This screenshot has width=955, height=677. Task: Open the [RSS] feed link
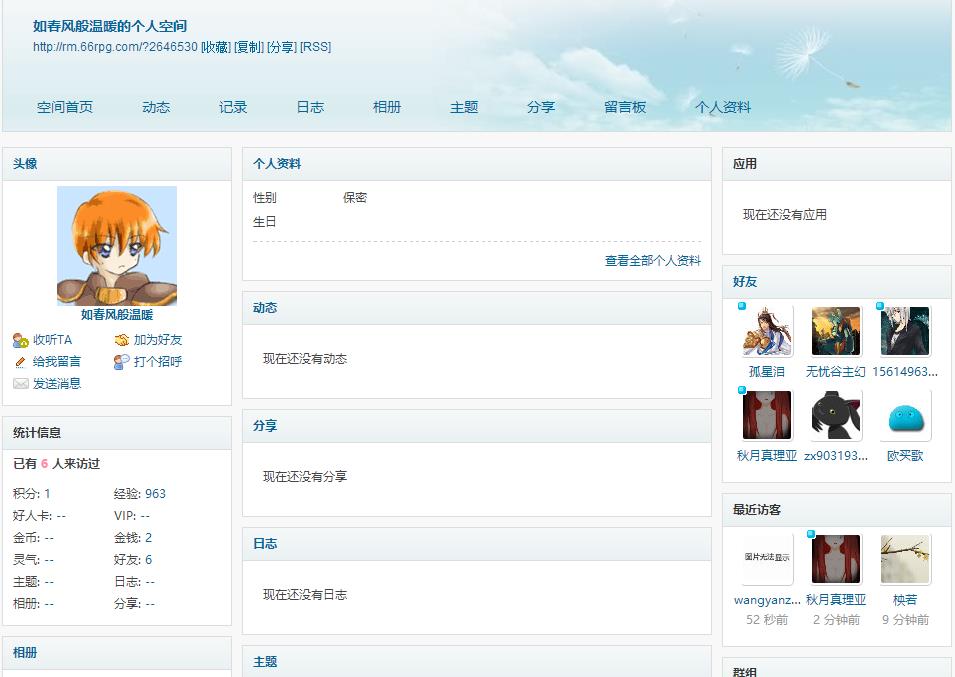pos(315,47)
